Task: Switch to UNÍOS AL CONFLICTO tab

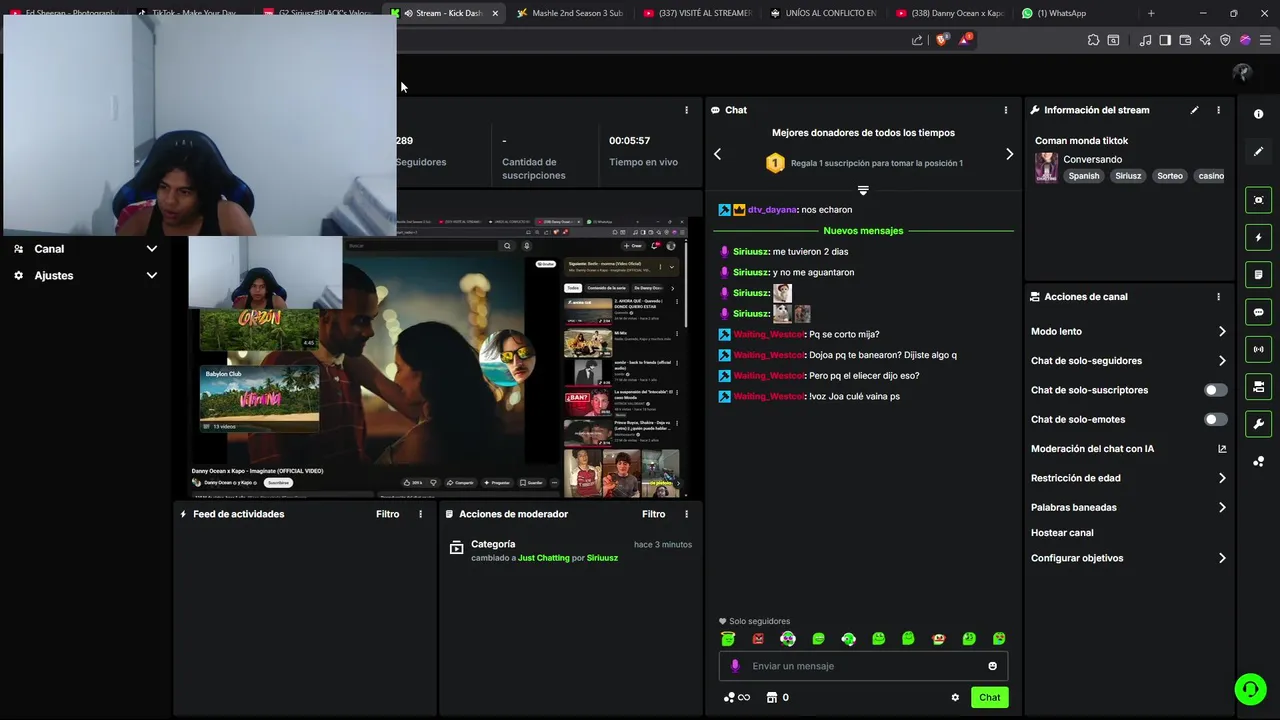Action: pos(824,13)
